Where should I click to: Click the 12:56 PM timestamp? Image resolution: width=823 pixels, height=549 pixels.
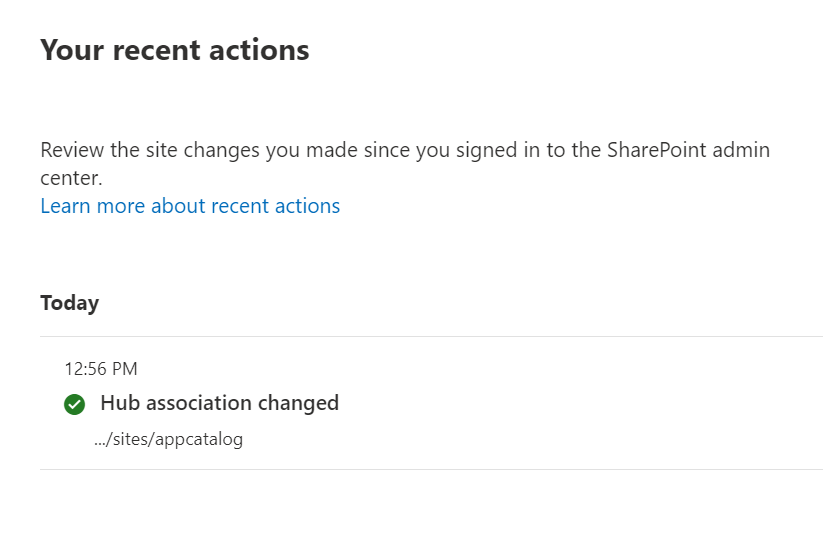[101, 369]
